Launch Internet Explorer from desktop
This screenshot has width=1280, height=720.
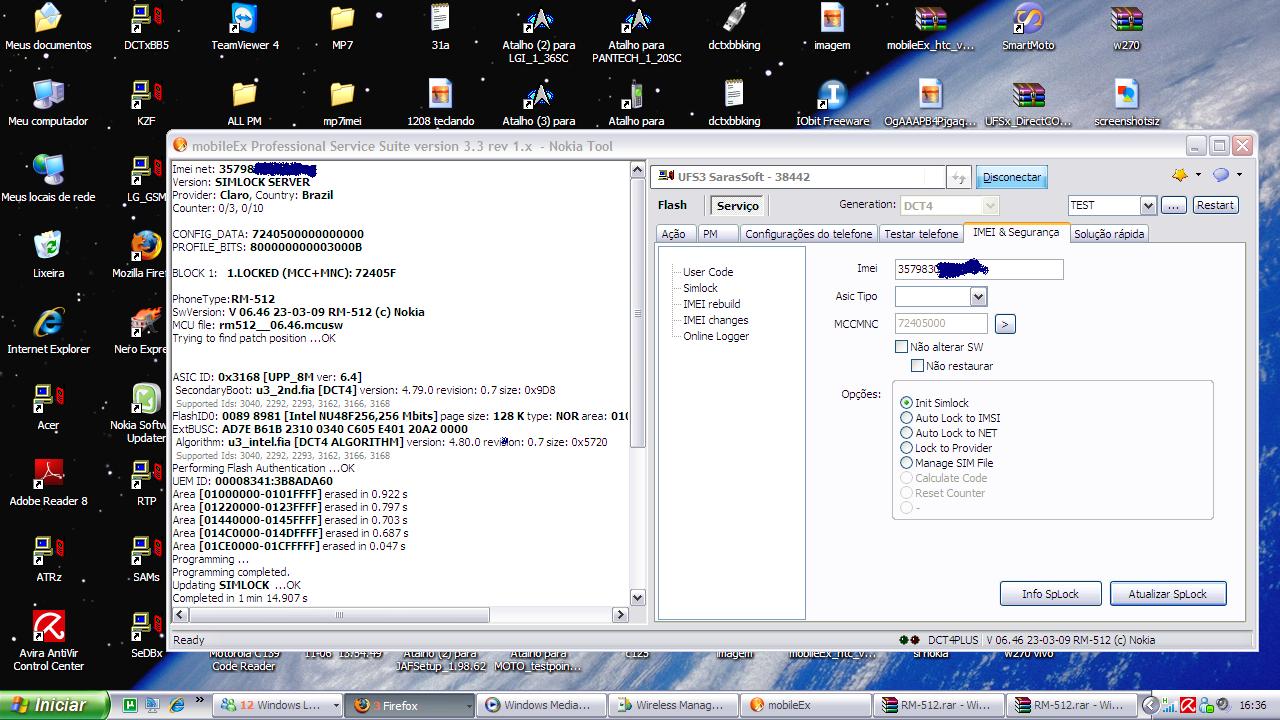(48, 331)
